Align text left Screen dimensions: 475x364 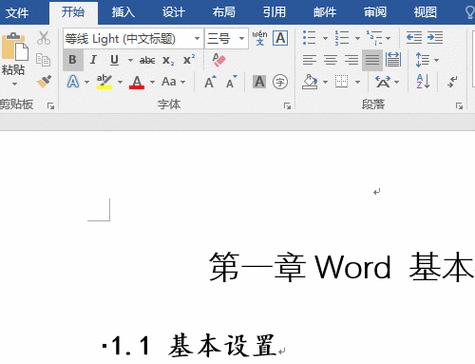click(309, 60)
